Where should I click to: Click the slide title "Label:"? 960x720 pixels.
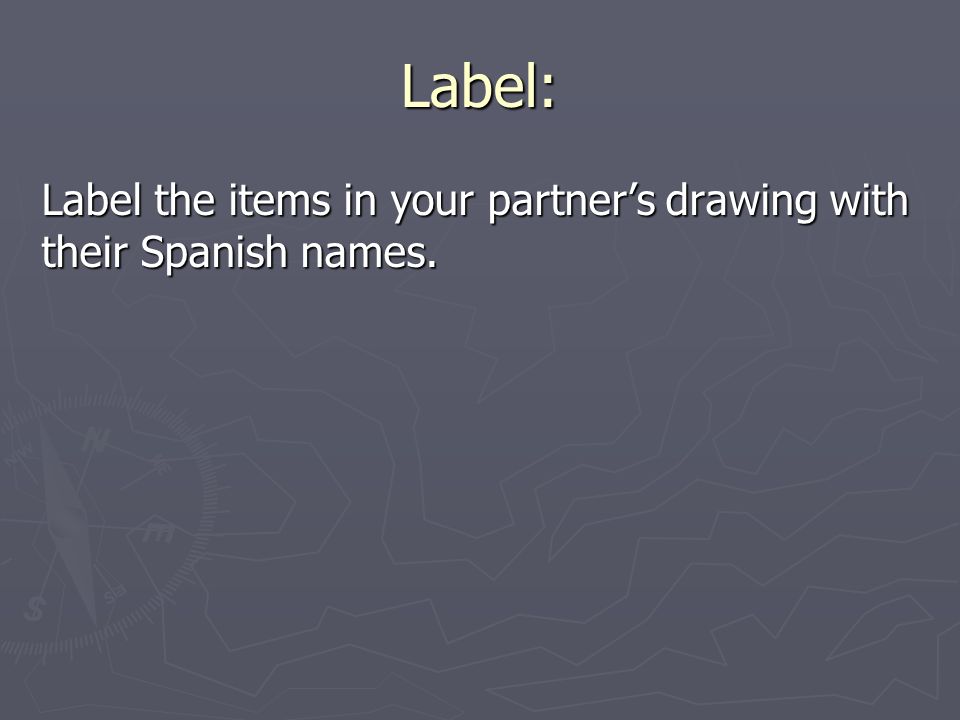(x=479, y=86)
